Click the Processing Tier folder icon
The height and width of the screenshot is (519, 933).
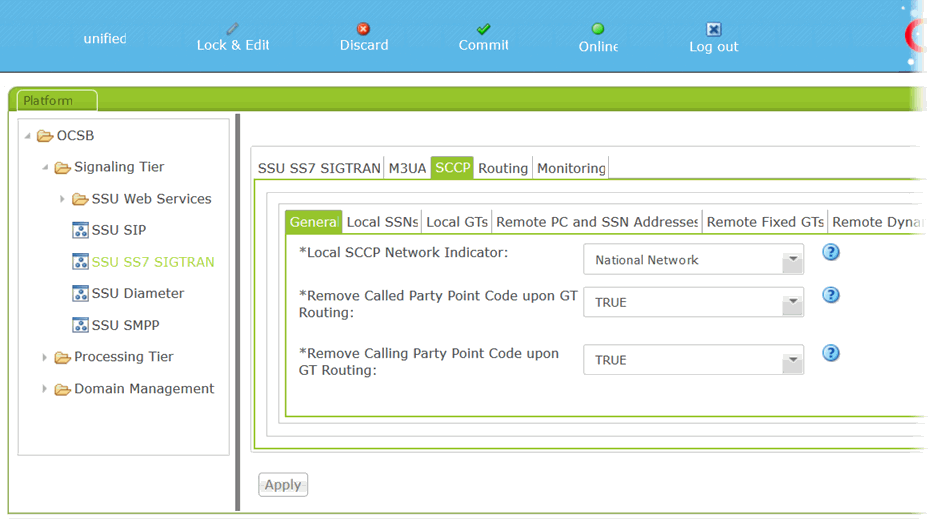(x=62, y=357)
